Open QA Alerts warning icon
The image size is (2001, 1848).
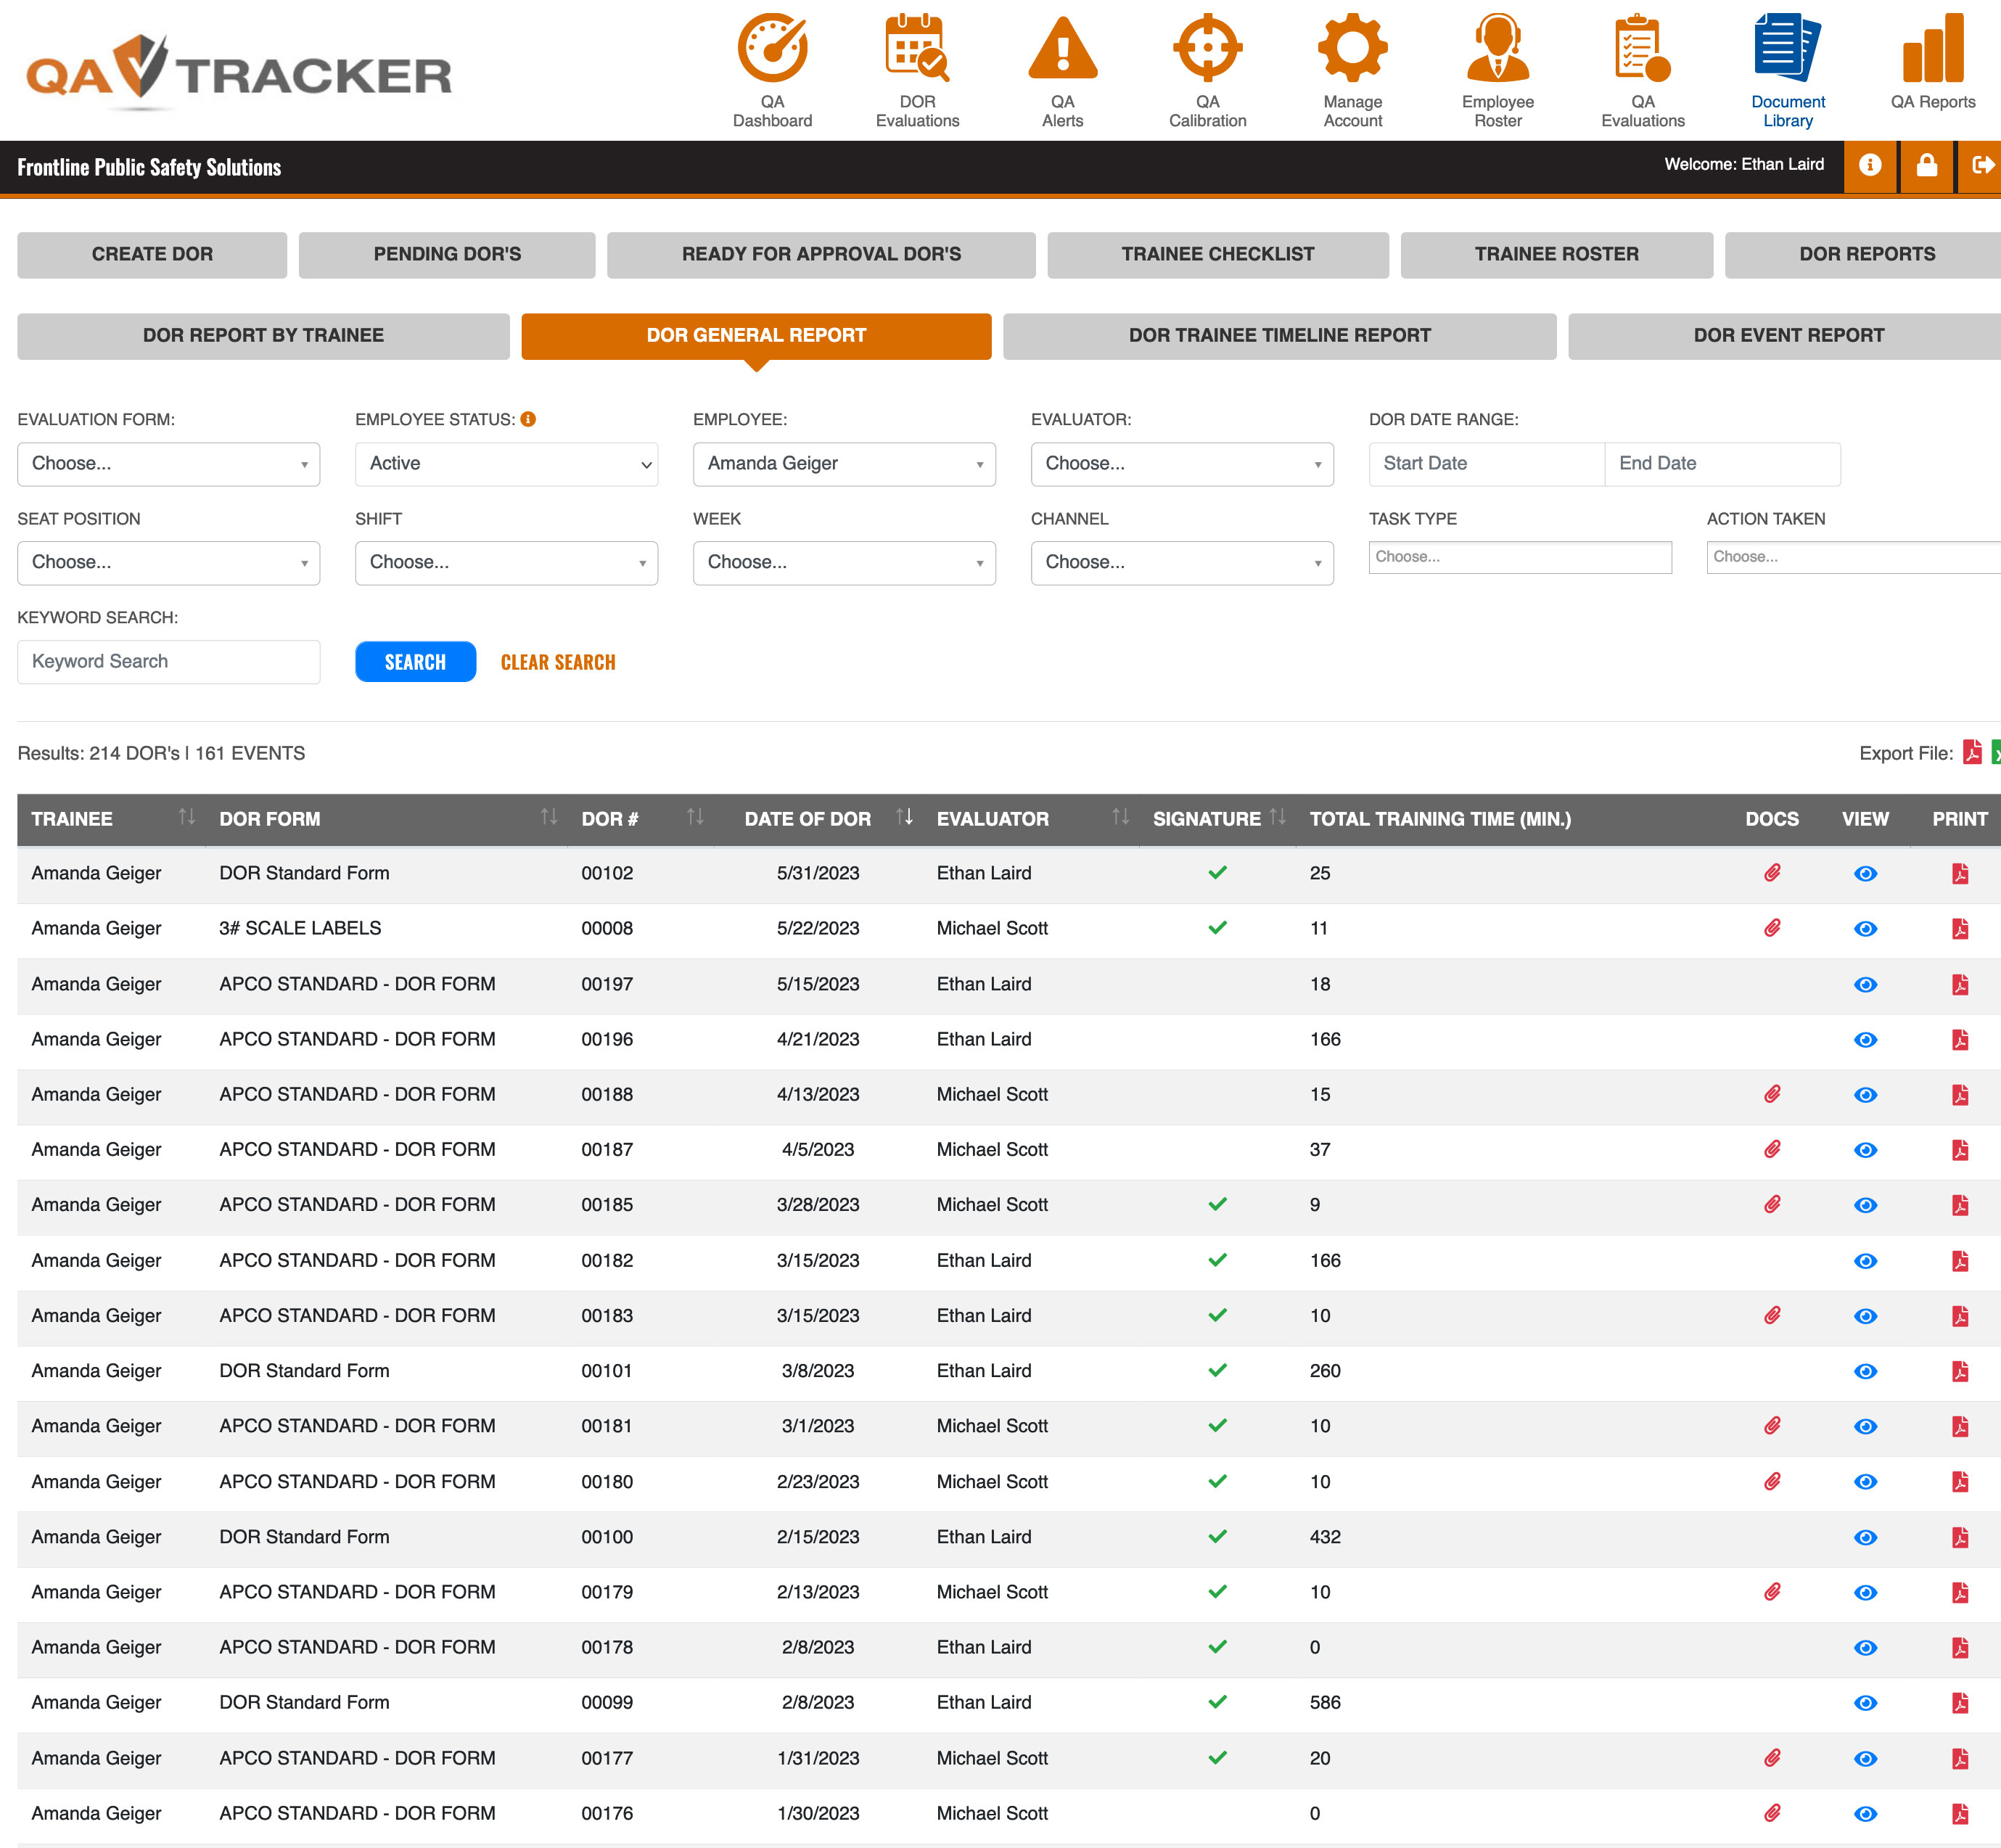click(1062, 48)
